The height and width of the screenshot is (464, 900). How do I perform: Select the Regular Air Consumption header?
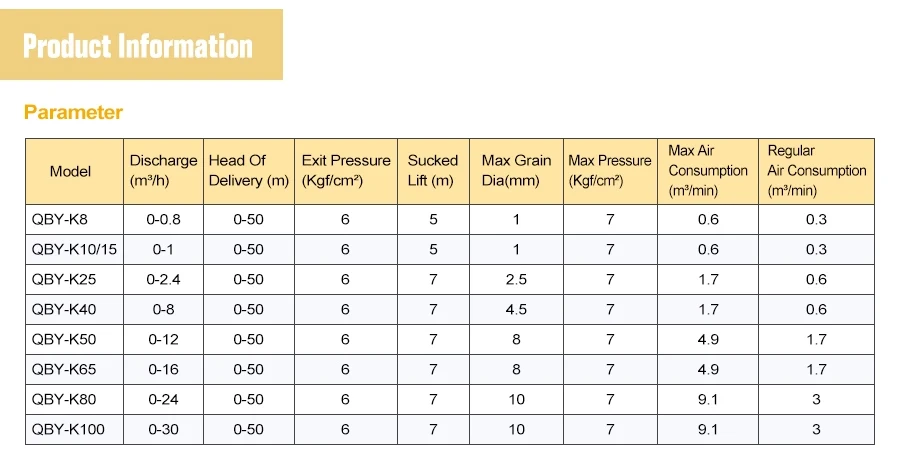tap(817, 171)
